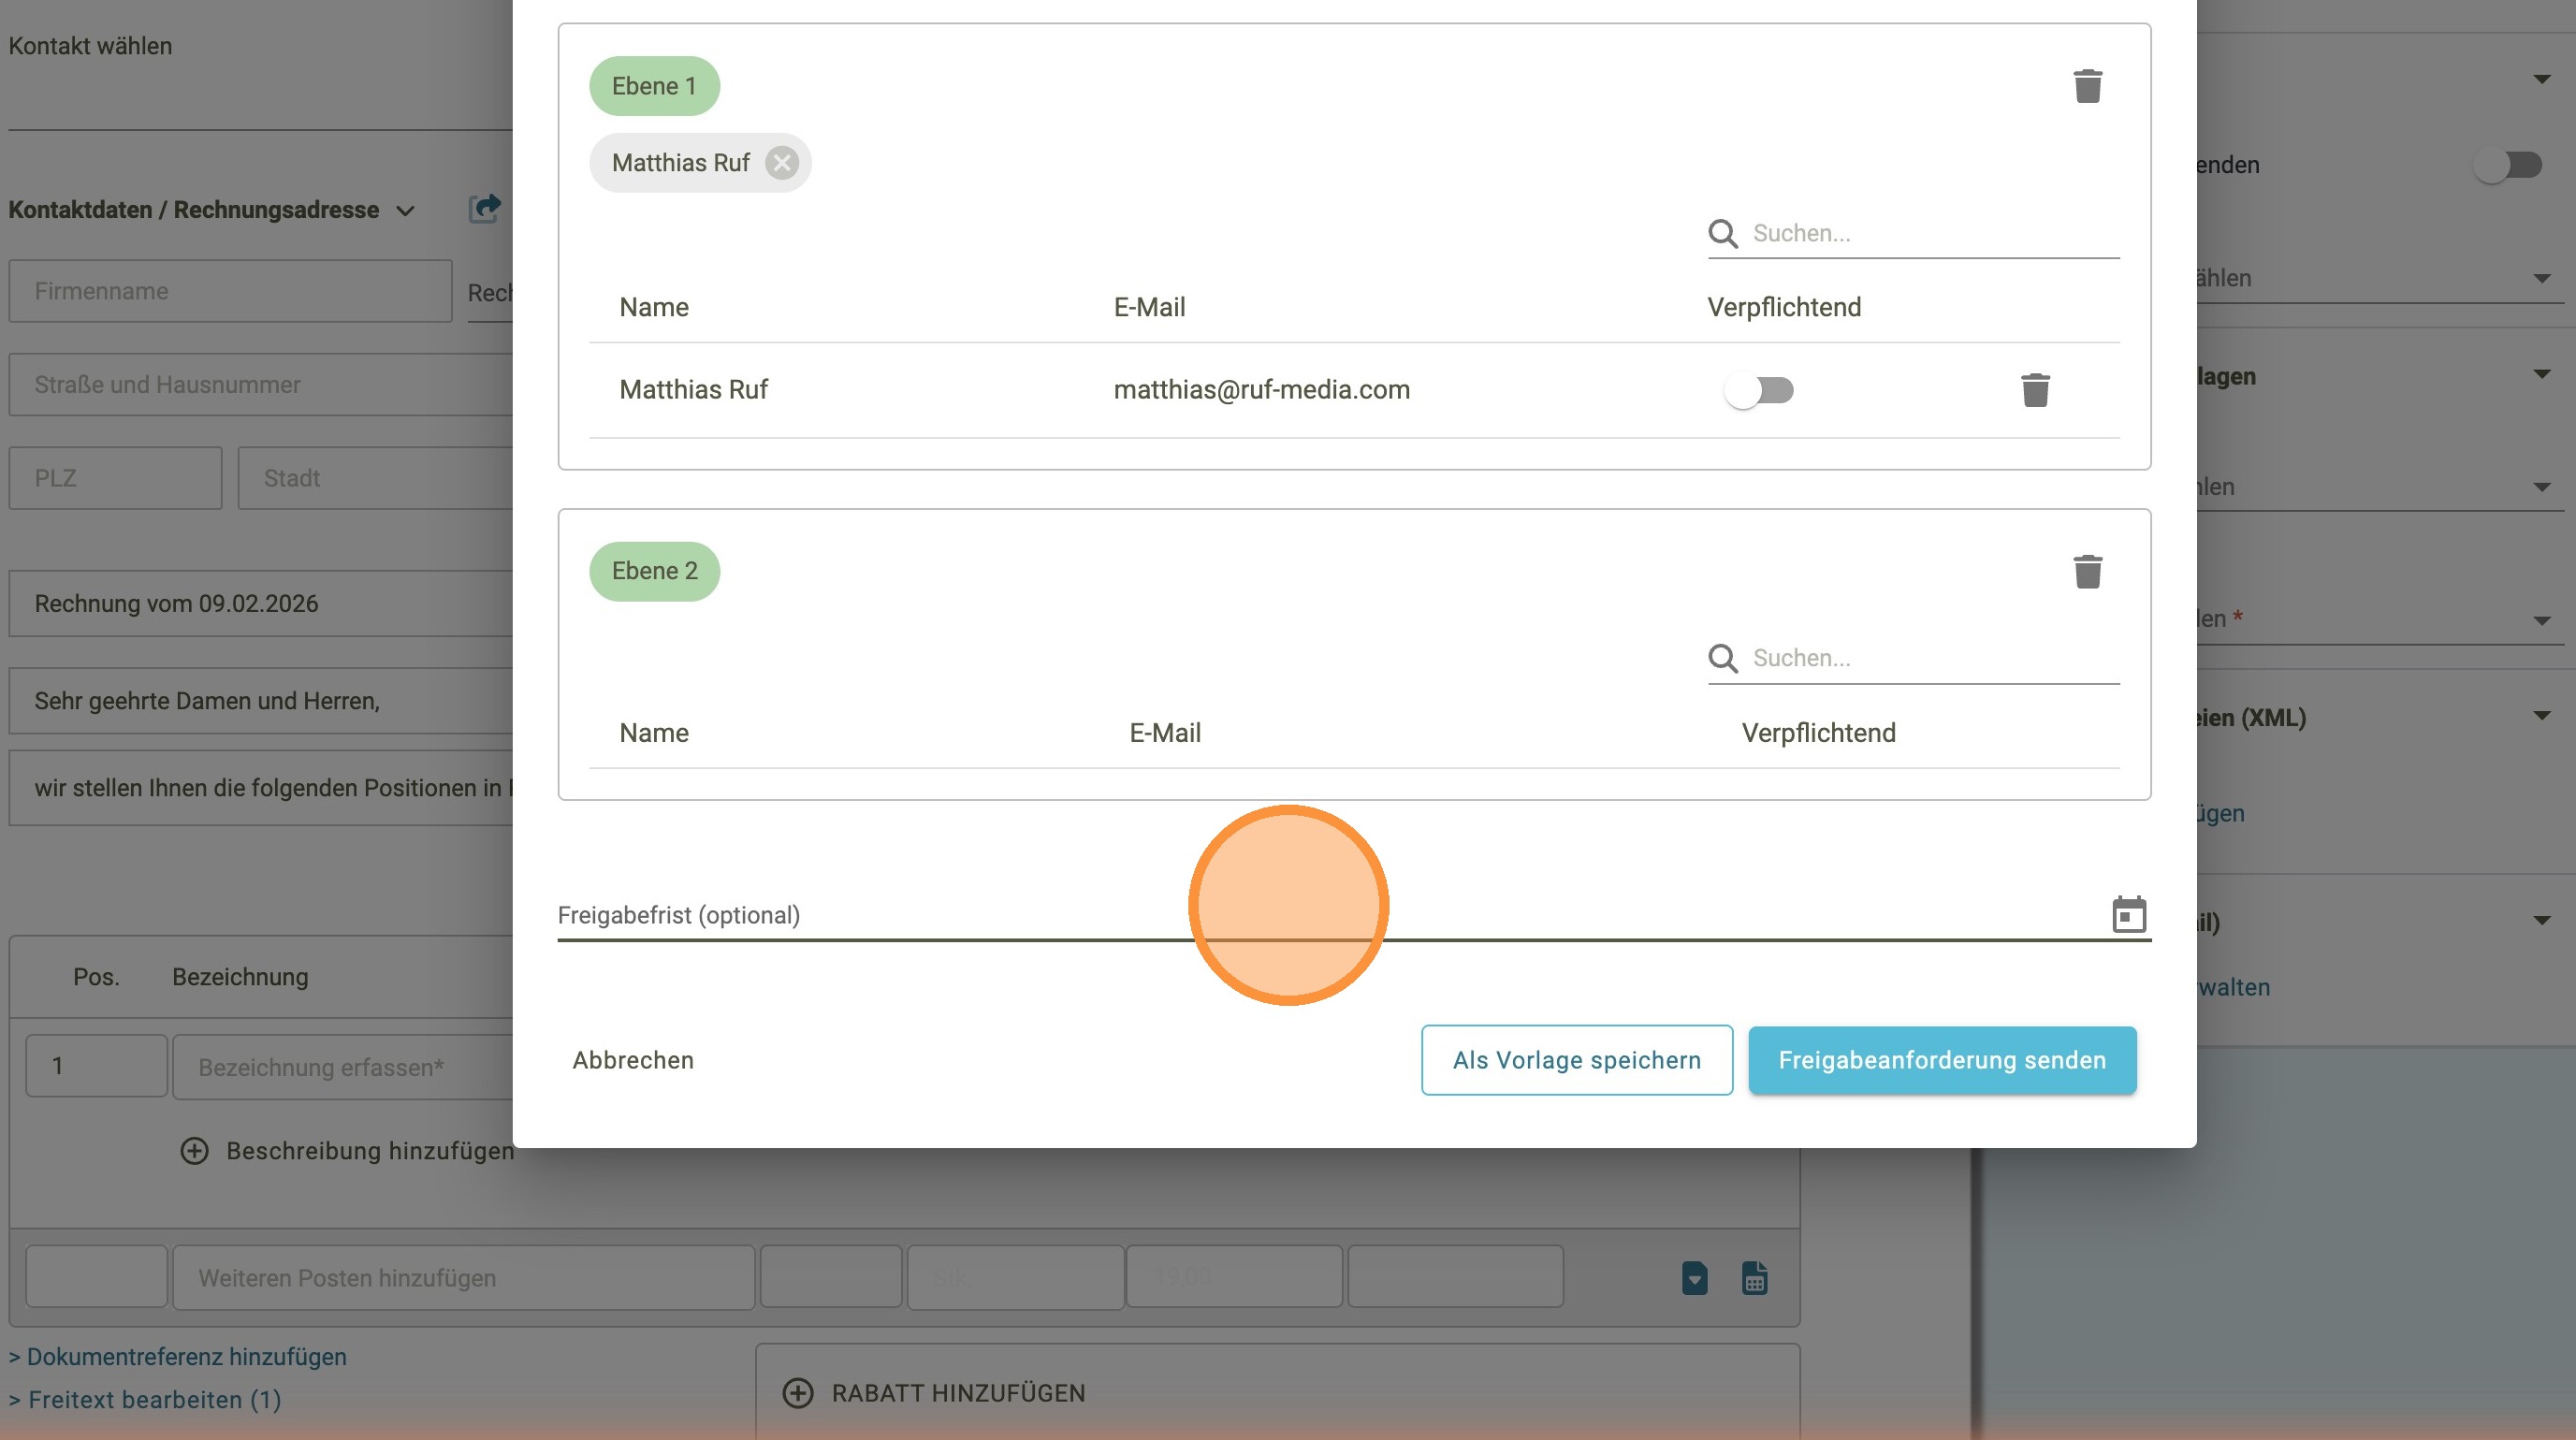Open Dokumentreferenz hinzufügen link
The height and width of the screenshot is (1440, 2576).
[x=186, y=1357]
